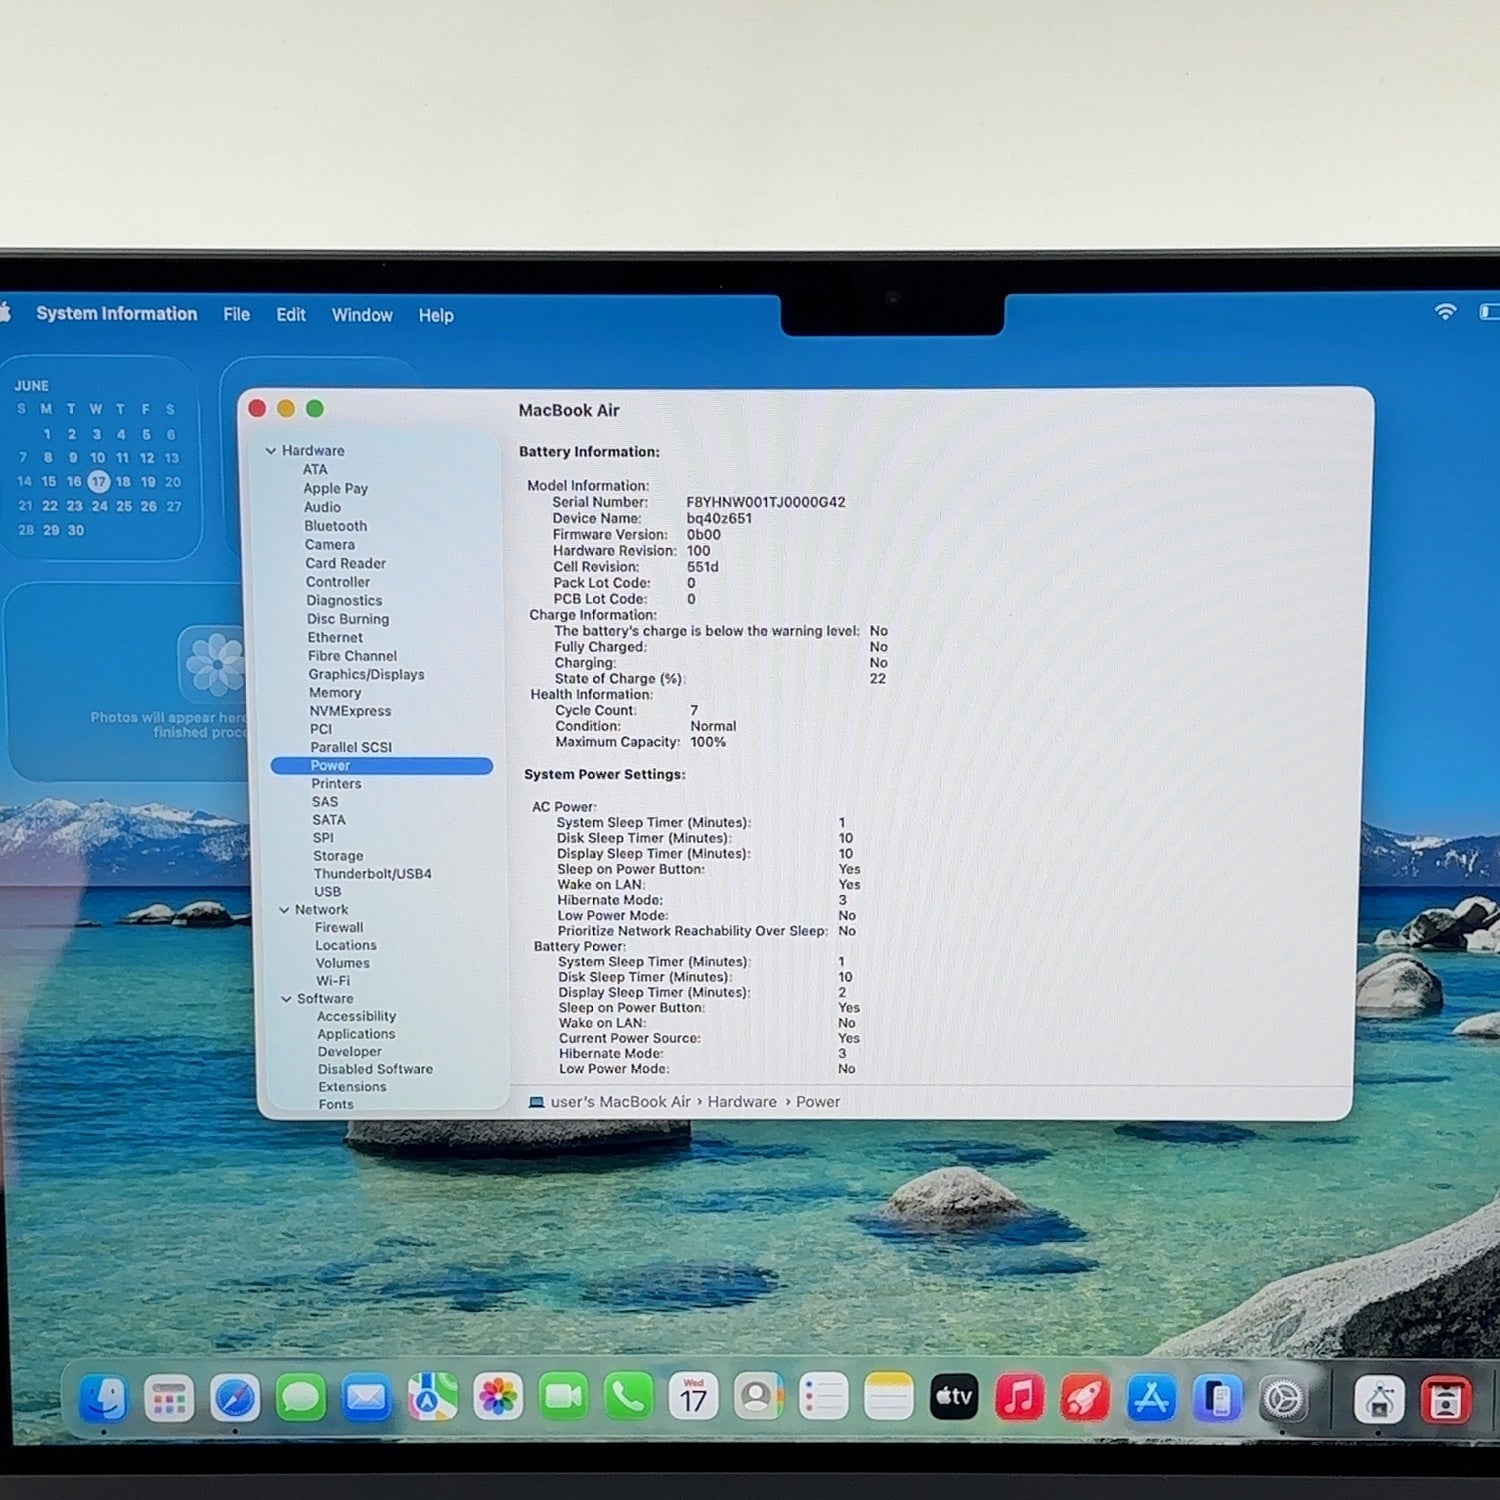Screen dimensions: 1500x1500
Task: Open Contacts from the Dock
Action: click(758, 1397)
